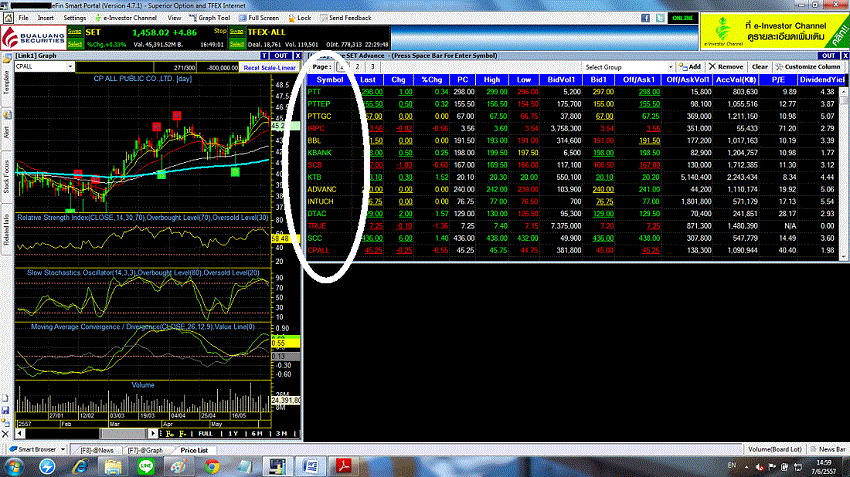Click the Last column header
Screen dimensions: 850x477
(368, 80)
